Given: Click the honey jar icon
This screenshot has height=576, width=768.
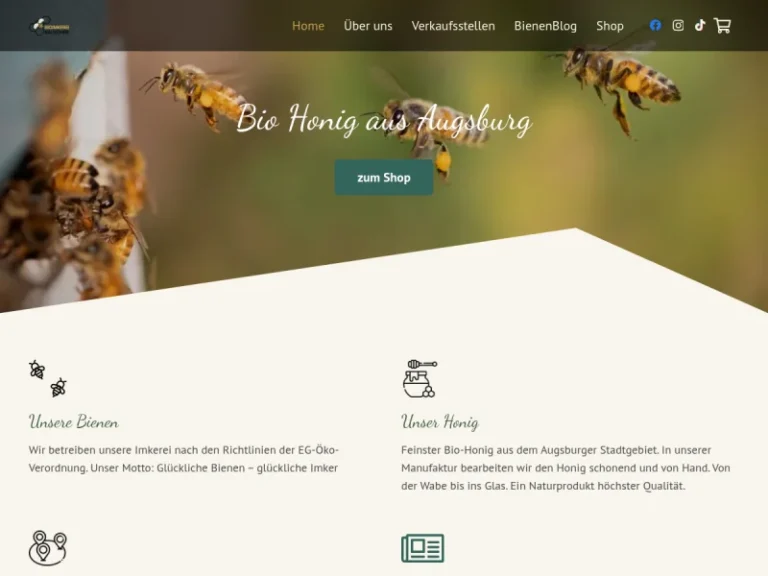Looking at the screenshot, I should click(x=420, y=379).
